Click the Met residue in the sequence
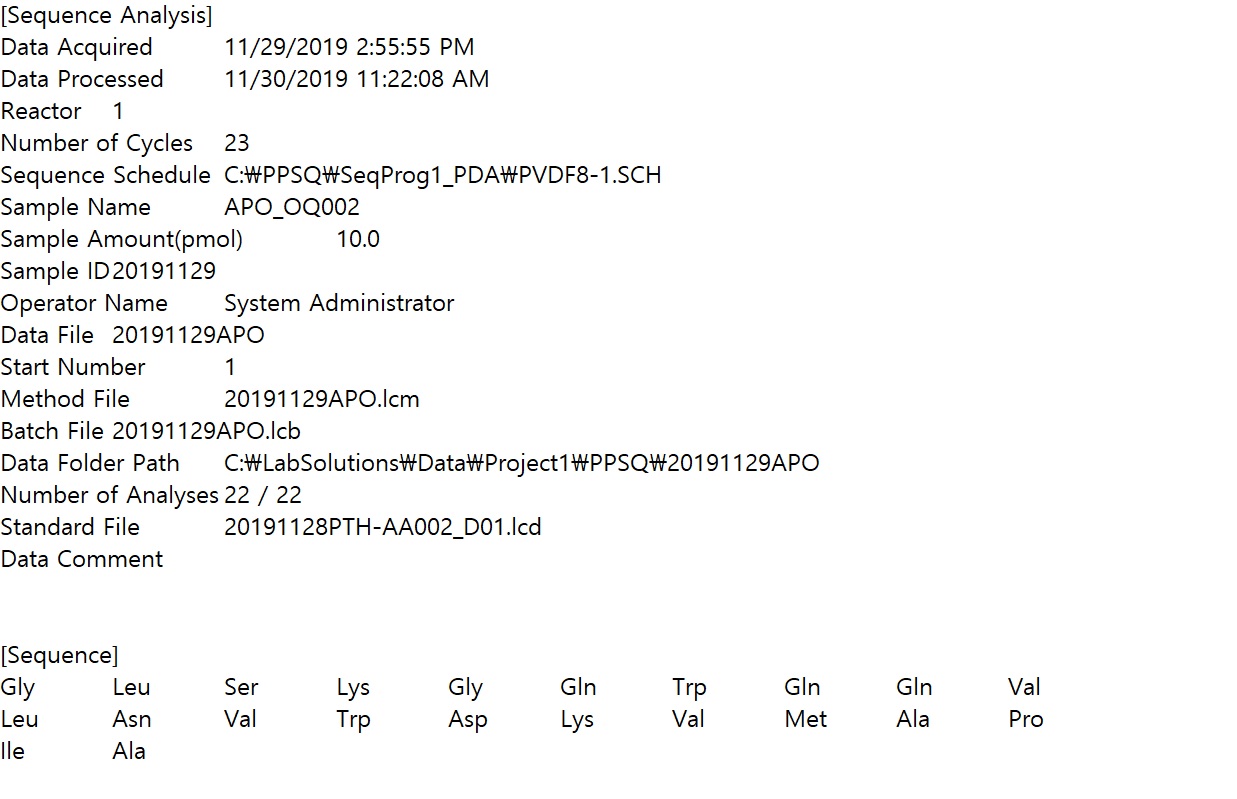This screenshot has width=1237, height=799. (x=805, y=719)
